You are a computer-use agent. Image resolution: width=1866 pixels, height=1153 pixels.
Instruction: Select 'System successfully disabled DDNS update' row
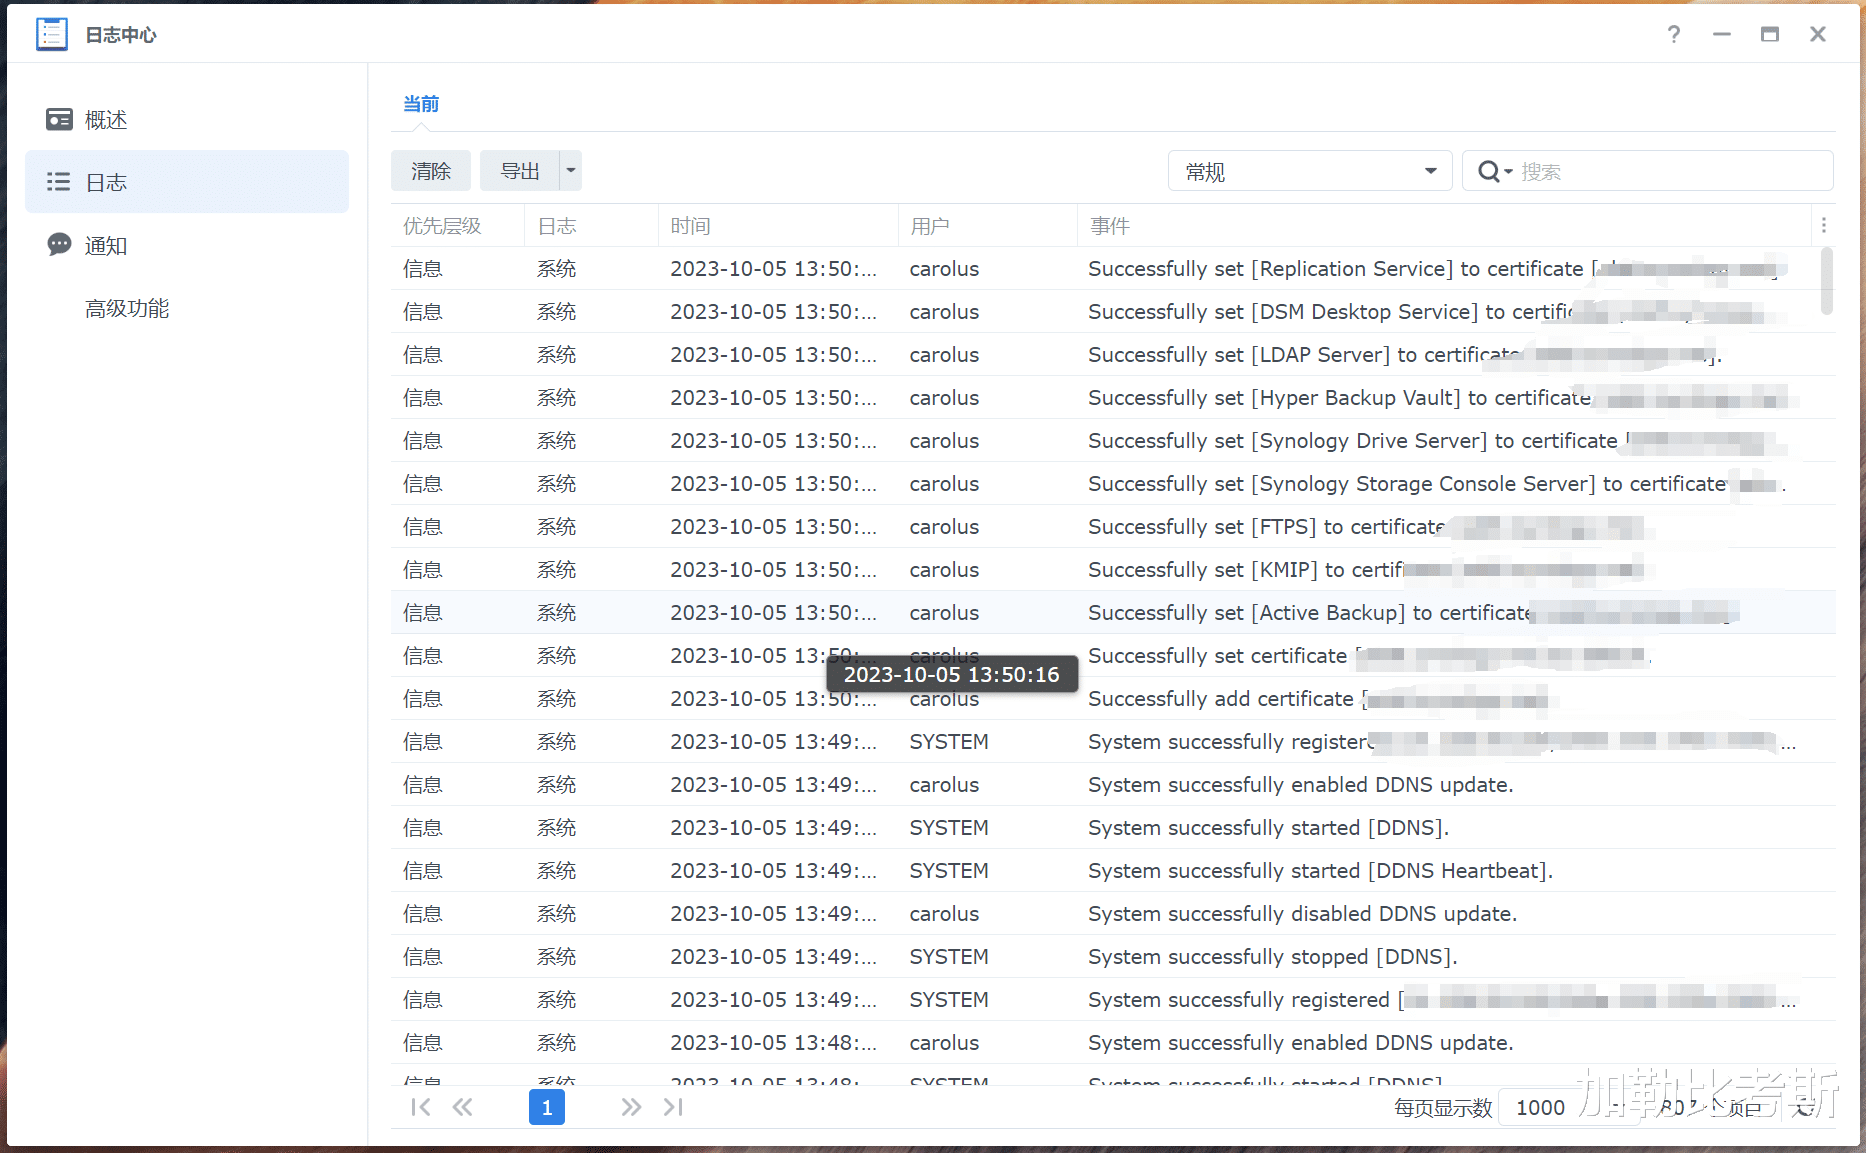pos(1112,914)
